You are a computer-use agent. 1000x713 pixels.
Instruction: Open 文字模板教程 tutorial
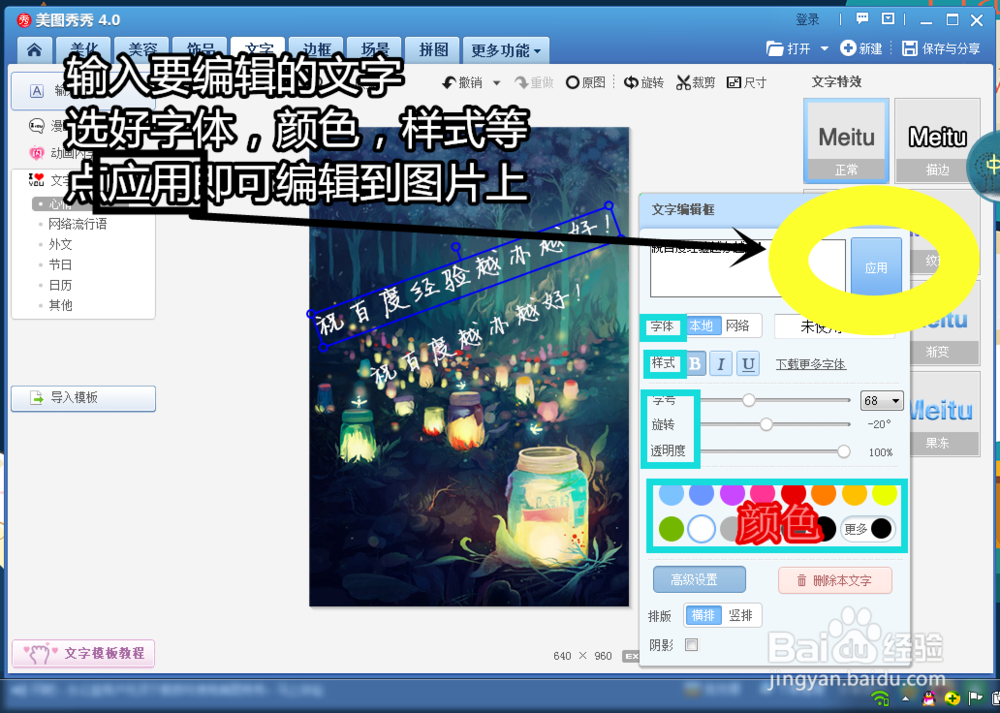[x=83, y=653]
